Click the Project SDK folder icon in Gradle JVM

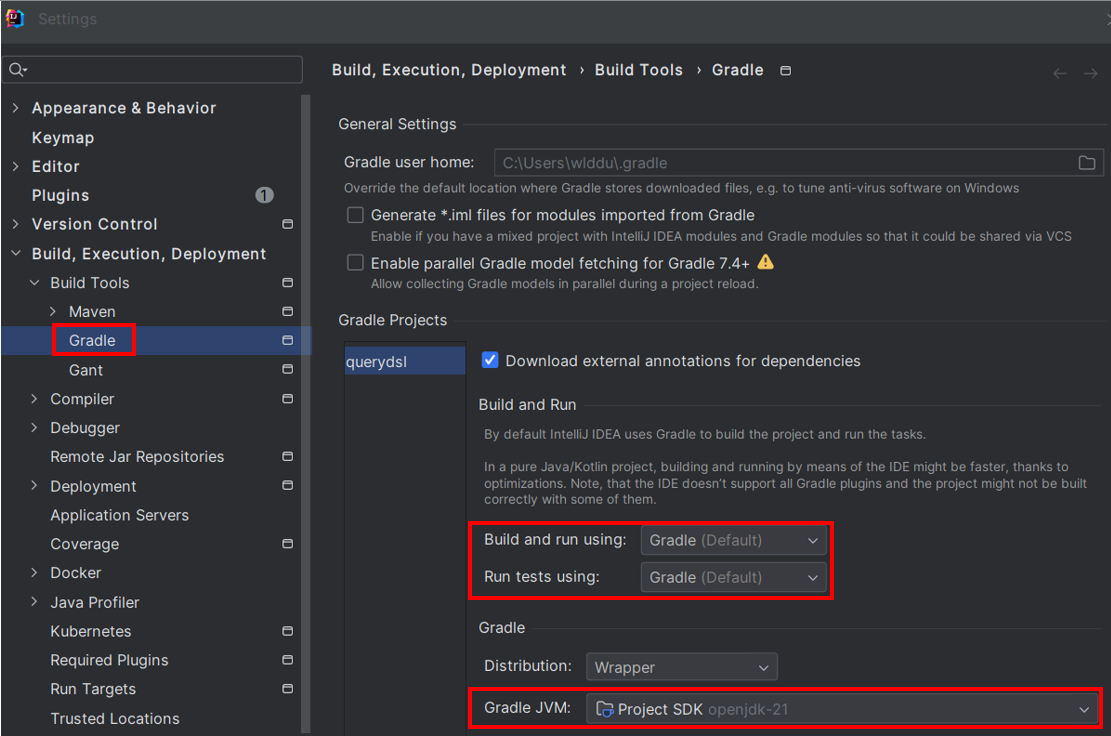[x=604, y=709]
